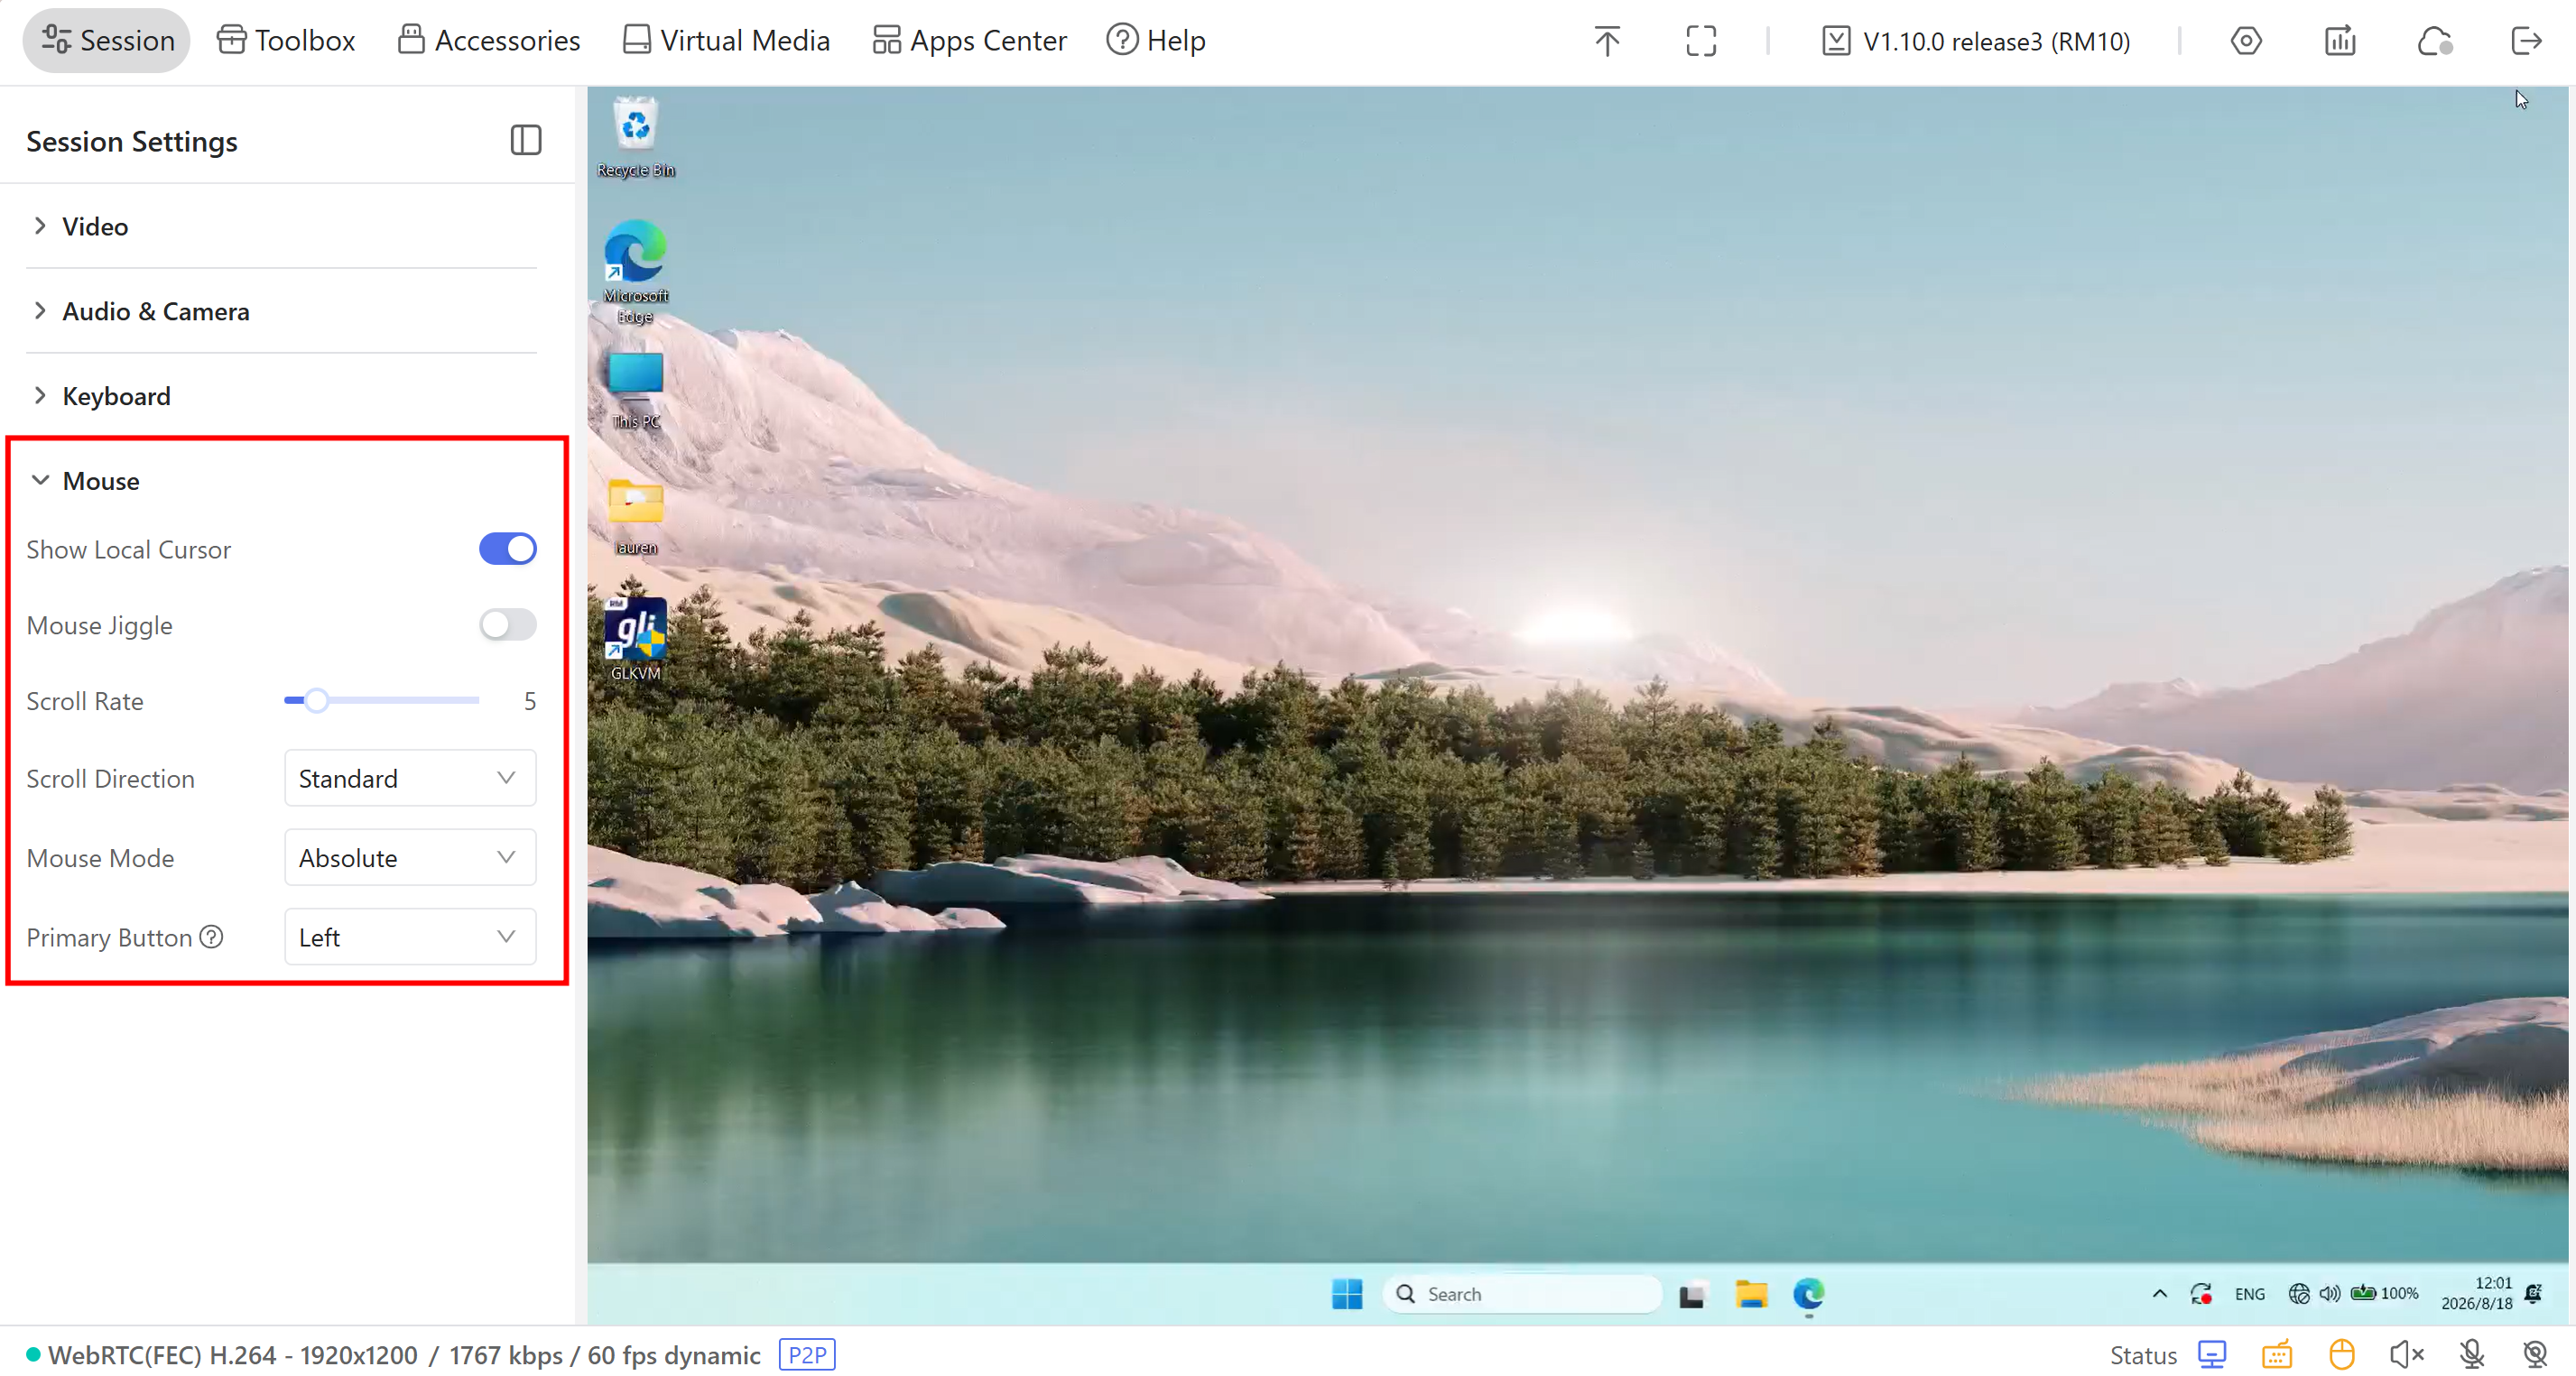Screen dimensions: 2576x1376
Task: Open the Apps Center menu
Action: pos(969,41)
